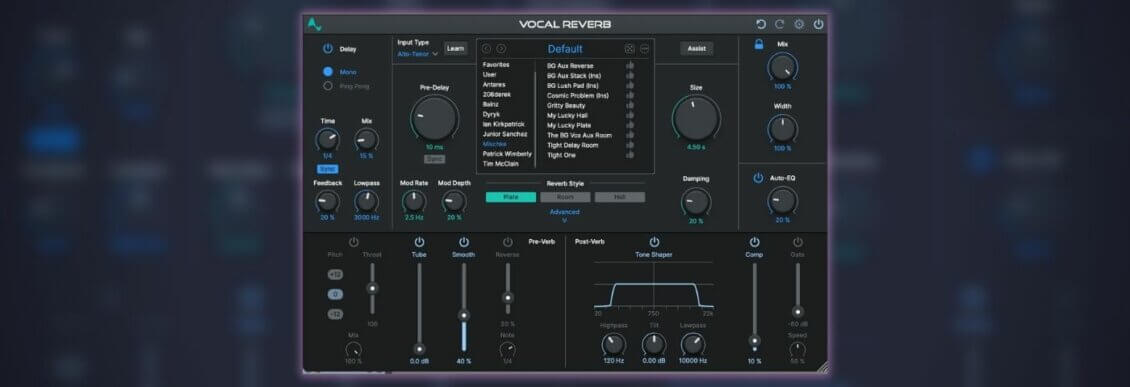Screen dimensions: 1130x387
Task: Toggle the Delay power button
Action: pyautogui.click(x=328, y=49)
